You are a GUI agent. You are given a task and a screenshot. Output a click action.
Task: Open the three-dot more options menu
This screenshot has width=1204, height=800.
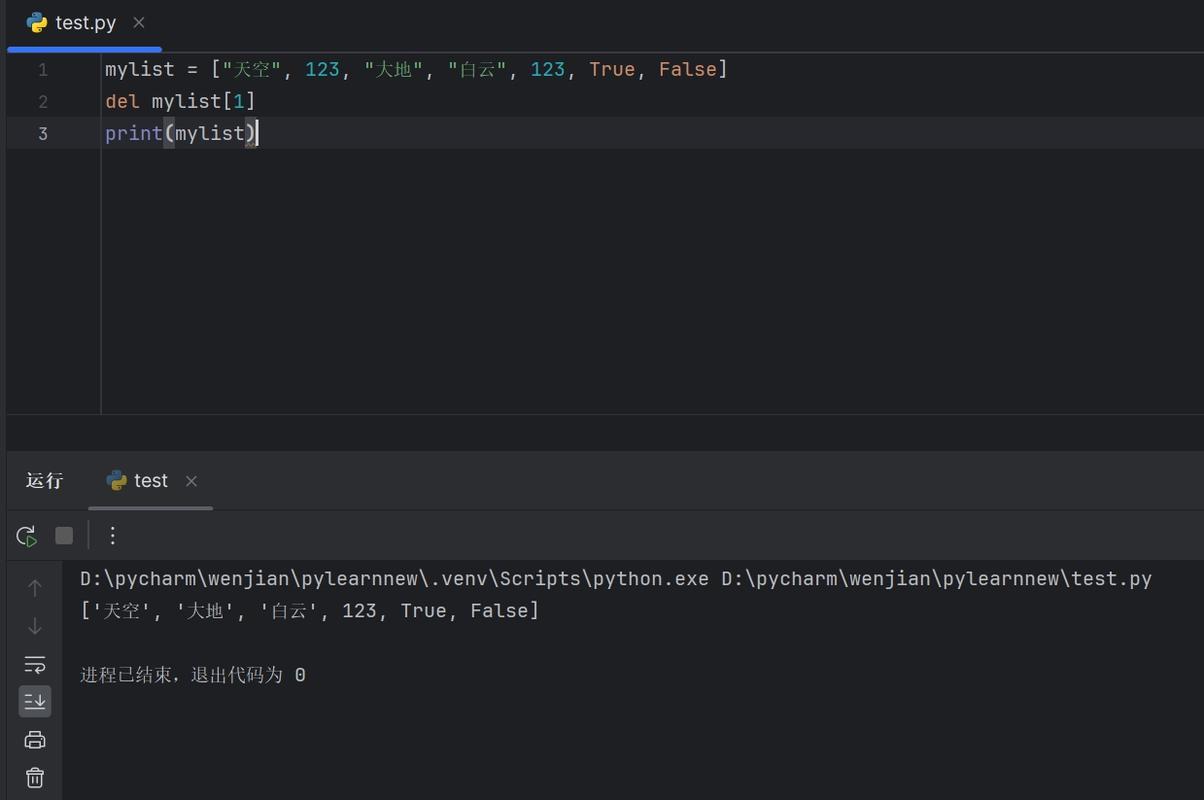113,536
